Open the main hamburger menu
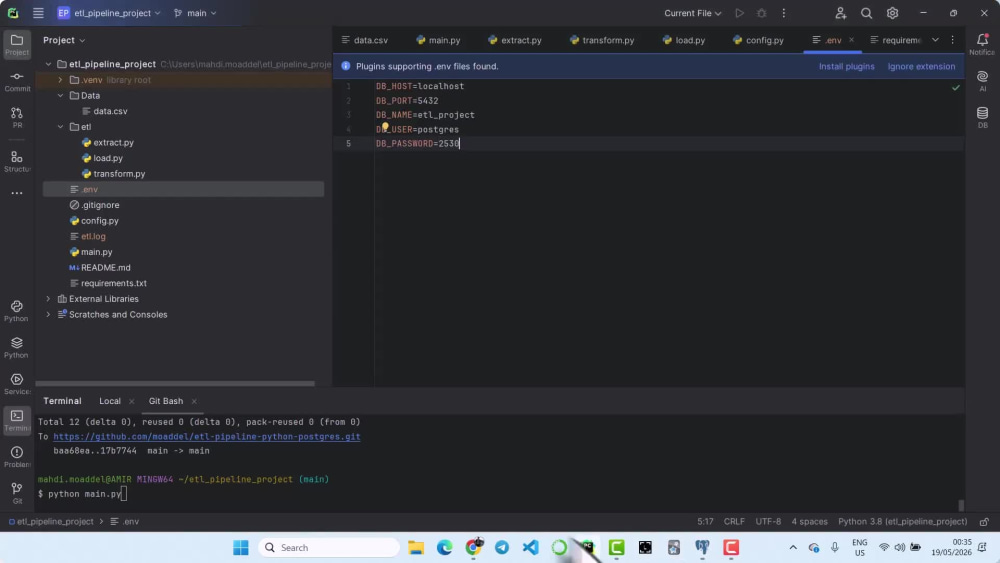The width and height of the screenshot is (1000, 563). (38, 13)
